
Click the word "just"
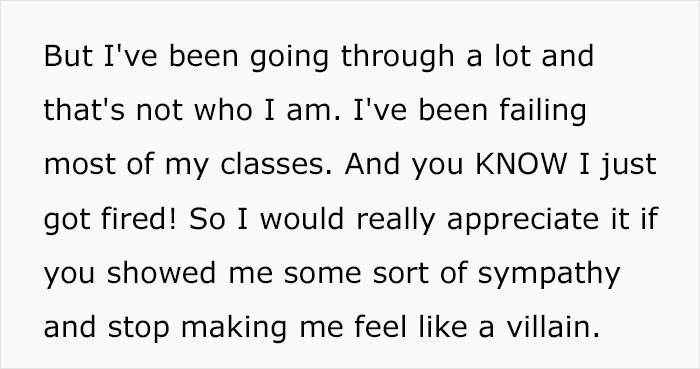point(628,166)
